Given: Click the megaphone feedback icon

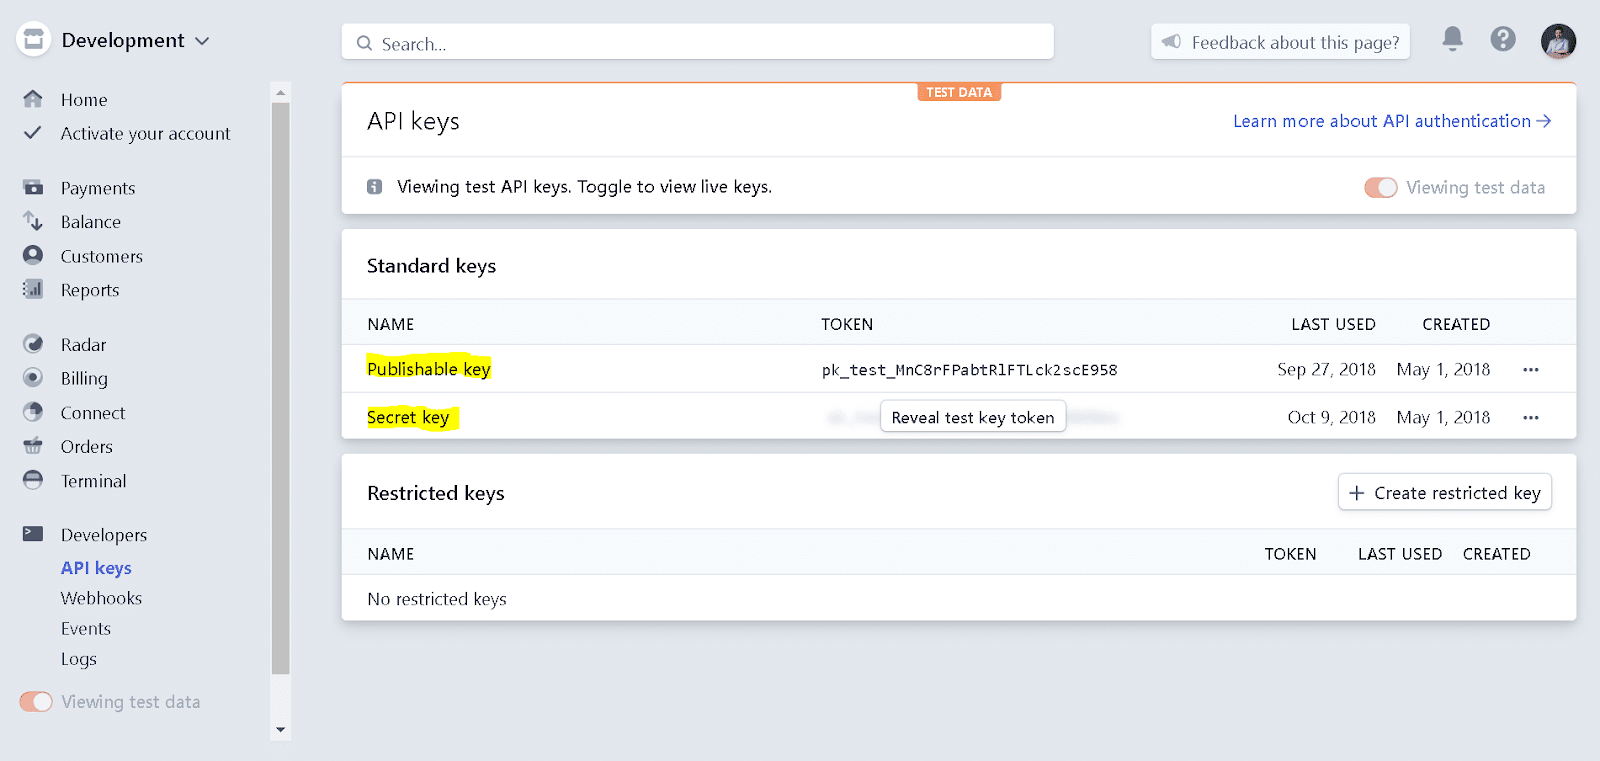Looking at the screenshot, I should (1171, 42).
